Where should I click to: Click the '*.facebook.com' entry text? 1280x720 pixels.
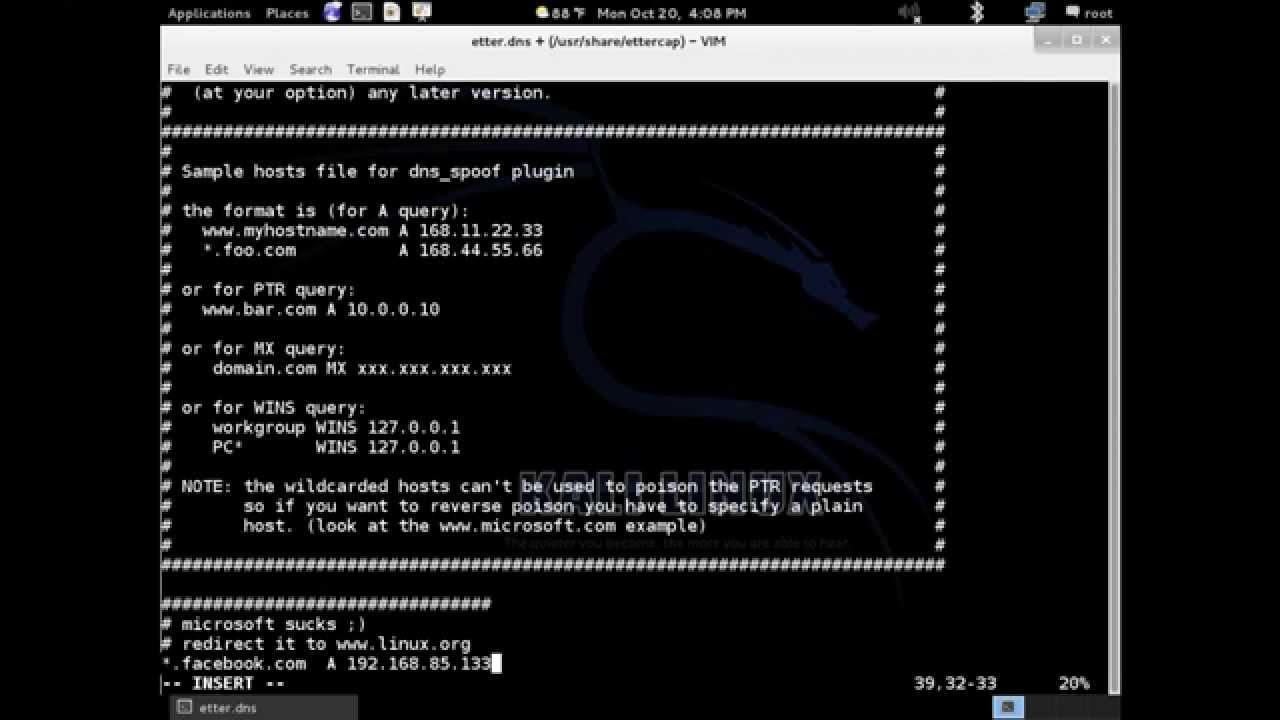point(234,663)
